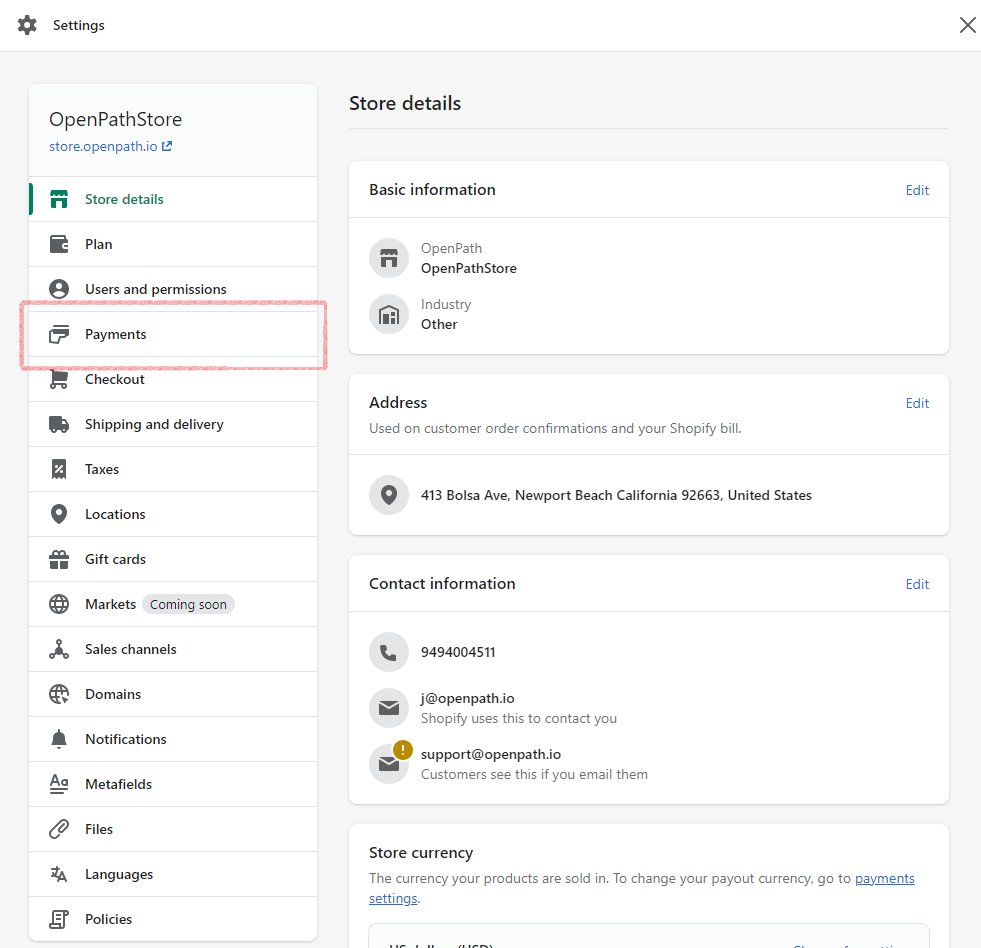Viewport: 981px width, 948px height.
Task: Open the Policies section
Action: (173, 919)
